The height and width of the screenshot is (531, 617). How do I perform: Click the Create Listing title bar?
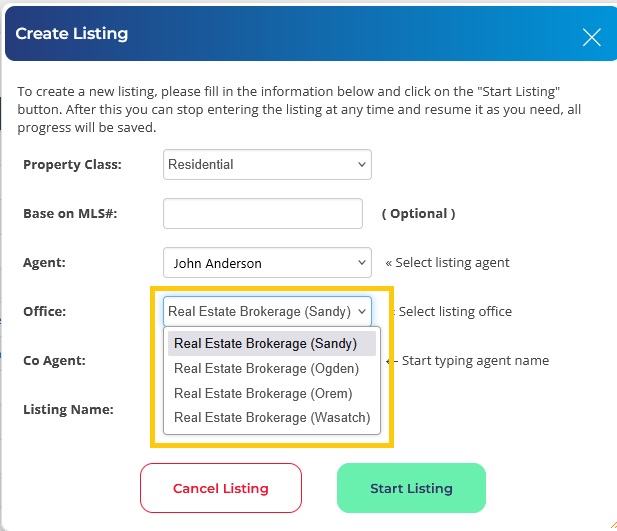280,35
